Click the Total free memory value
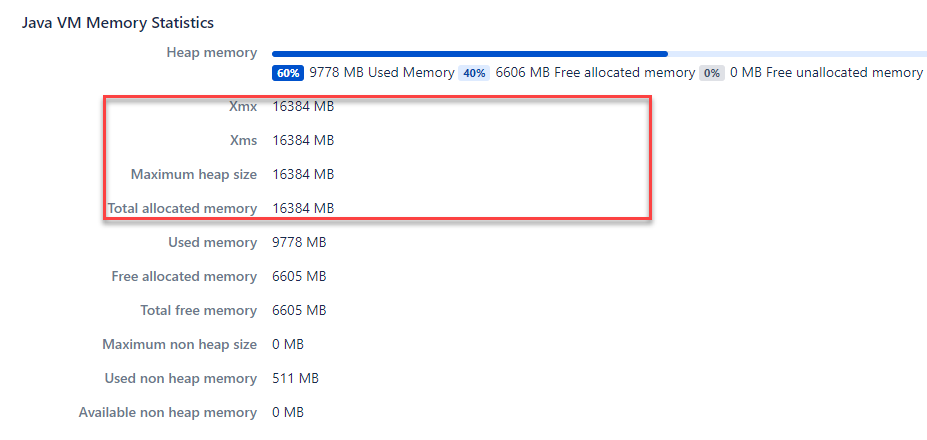Screen dimensions: 927x440 click(x=299, y=310)
